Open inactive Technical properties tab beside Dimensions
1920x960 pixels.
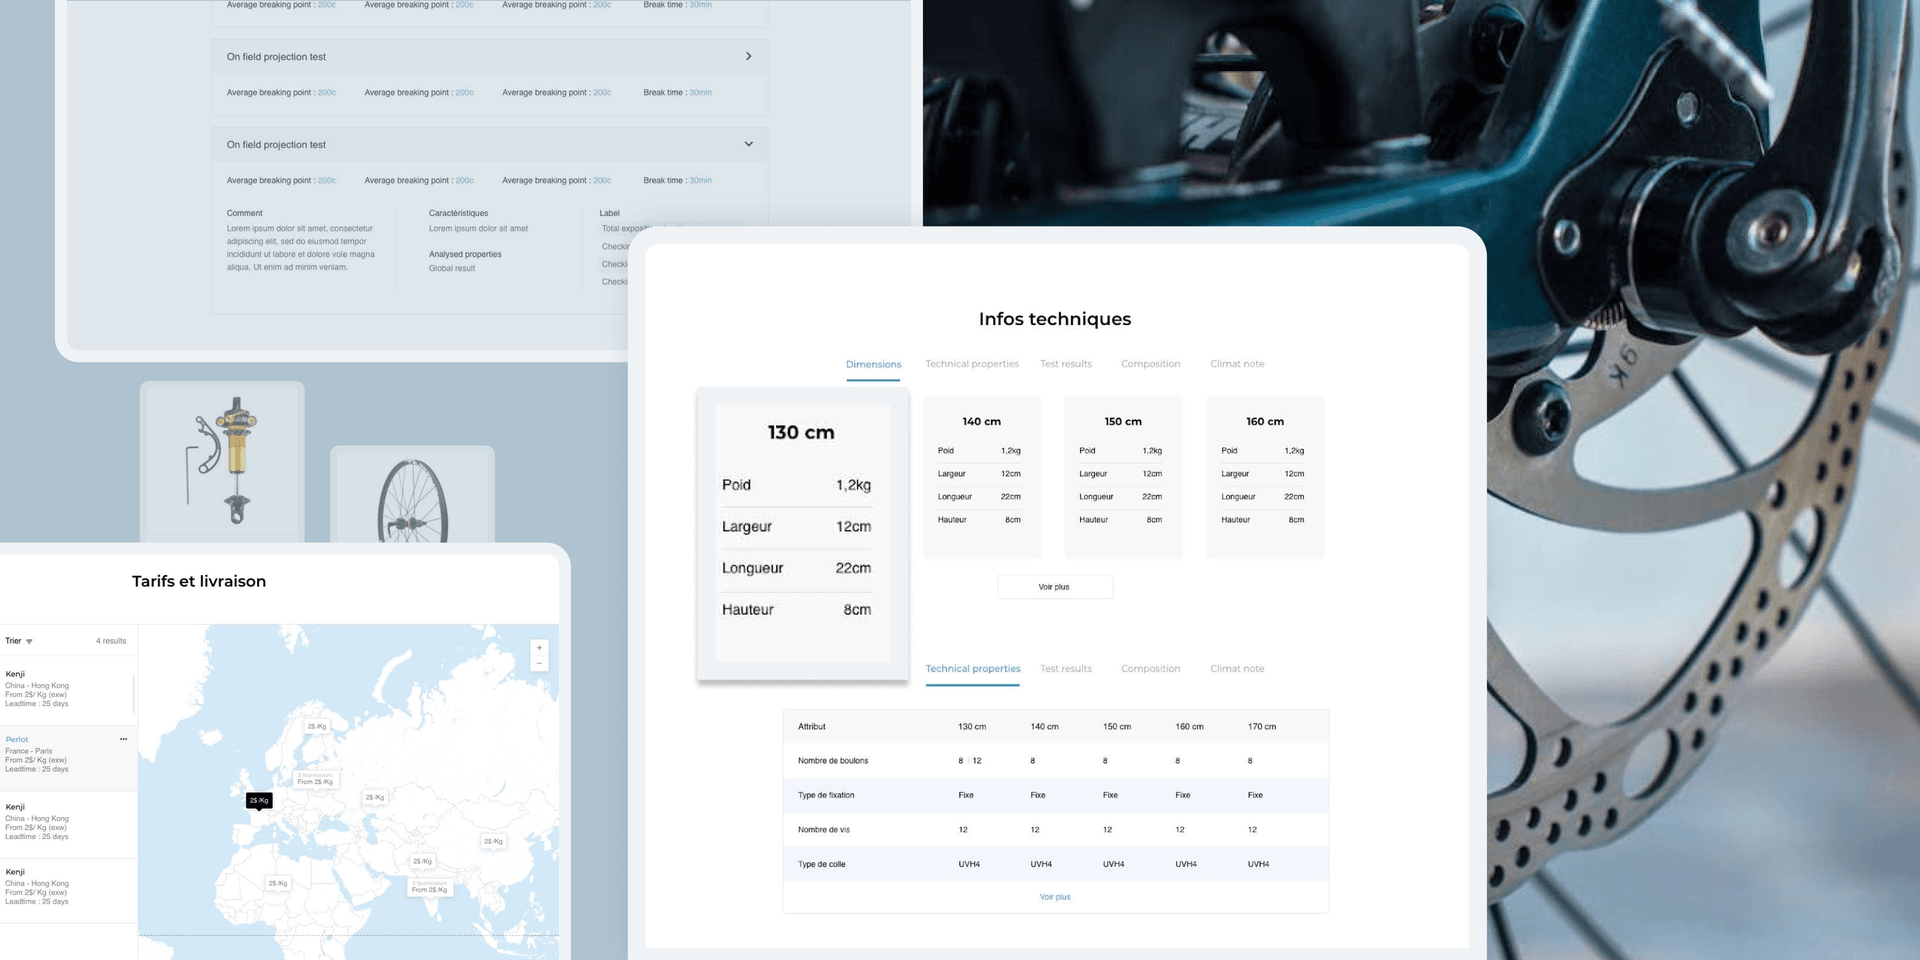pos(971,364)
